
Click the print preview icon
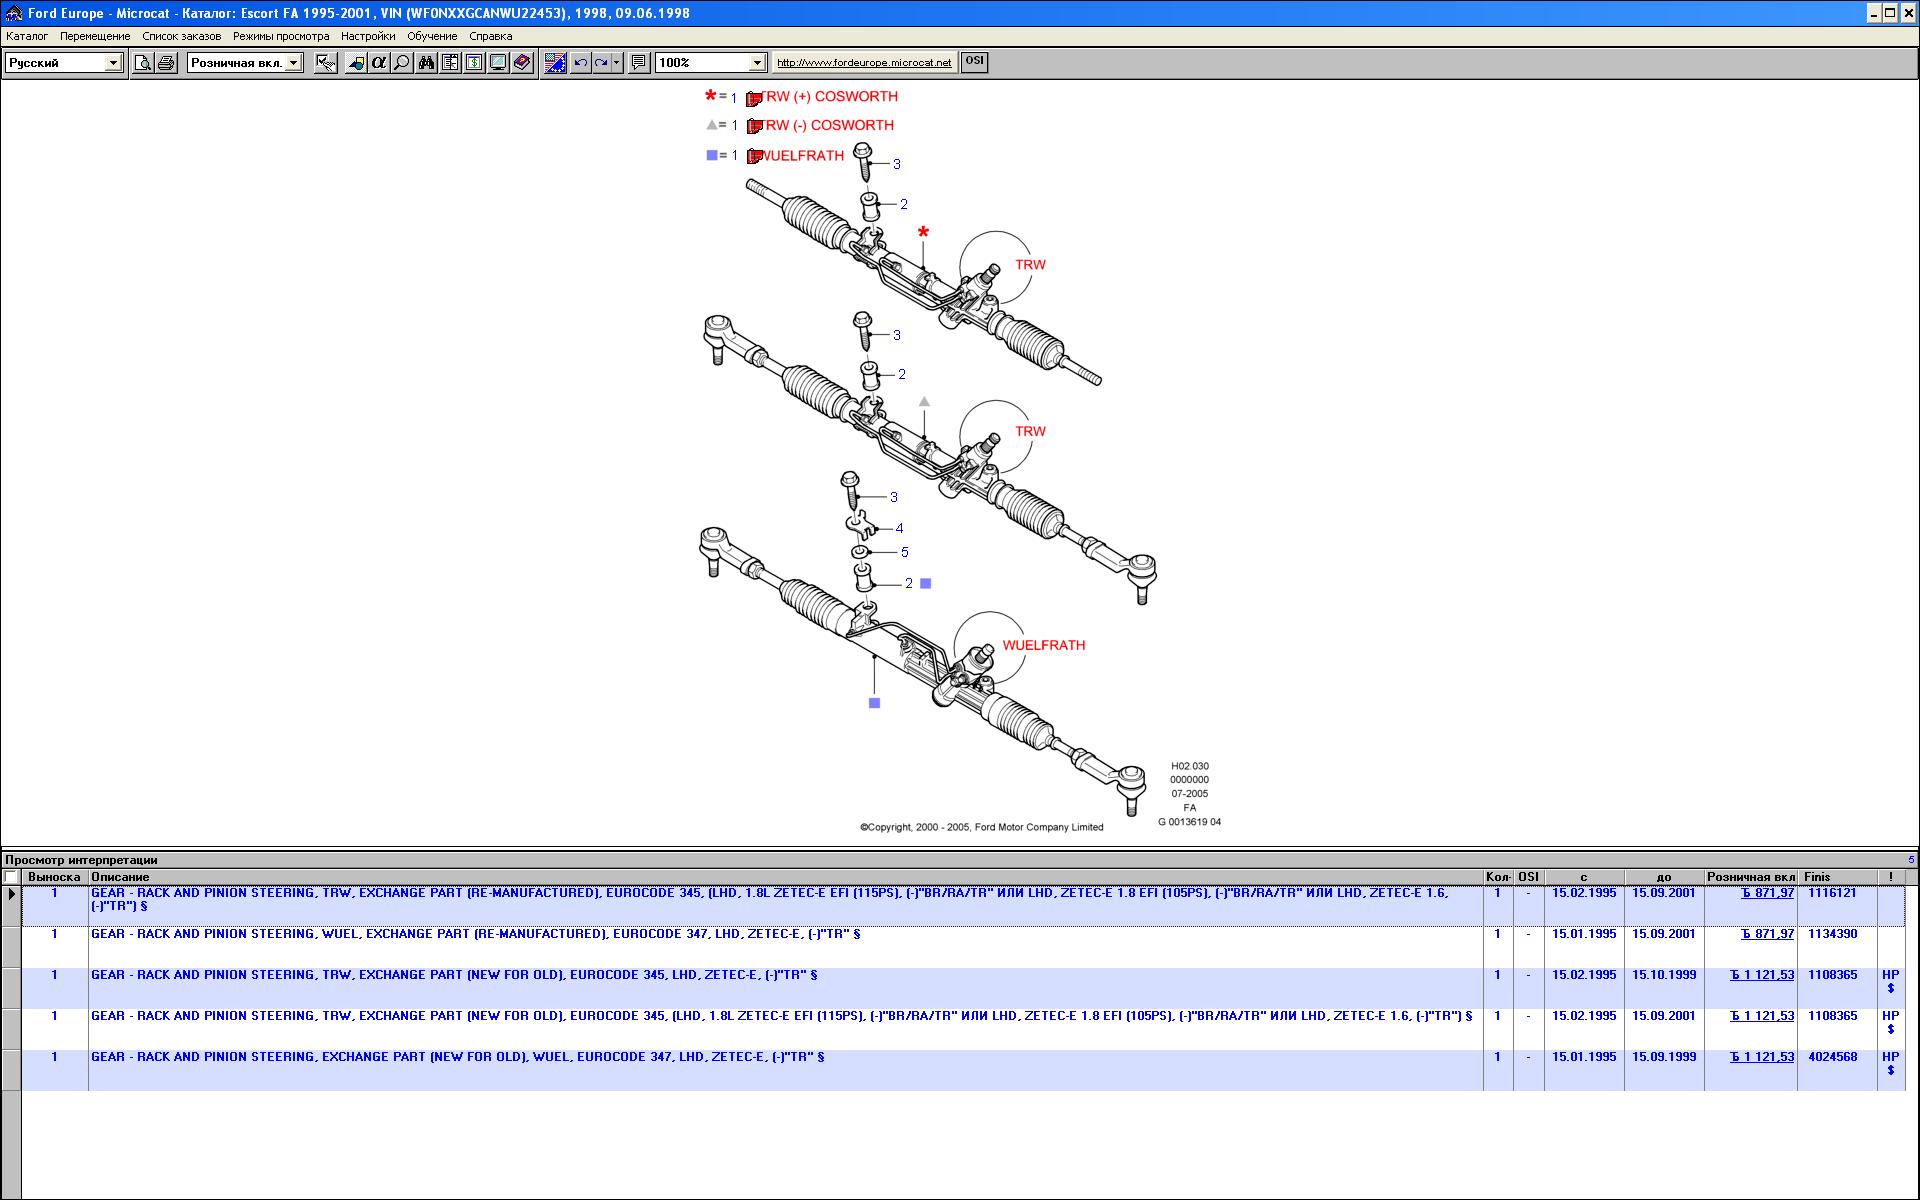[143, 63]
